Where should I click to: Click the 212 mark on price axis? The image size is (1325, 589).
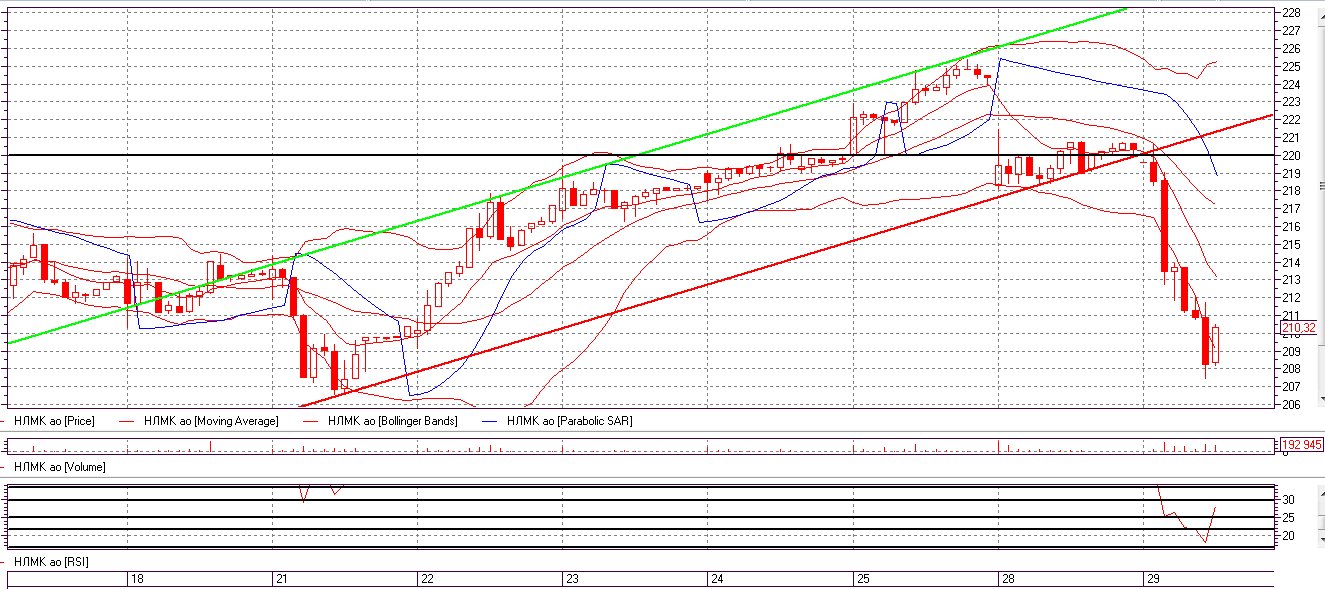coord(1291,298)
